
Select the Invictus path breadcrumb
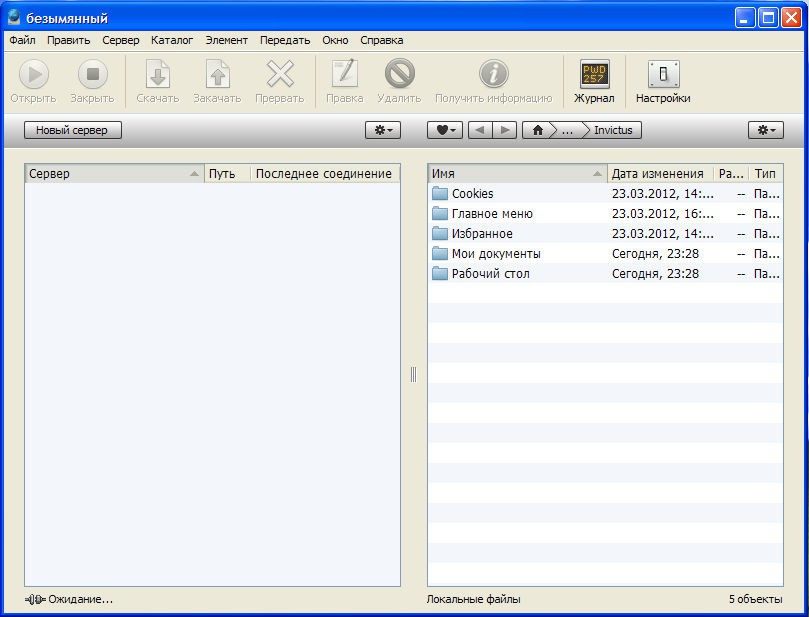click(x=612, y=130)
